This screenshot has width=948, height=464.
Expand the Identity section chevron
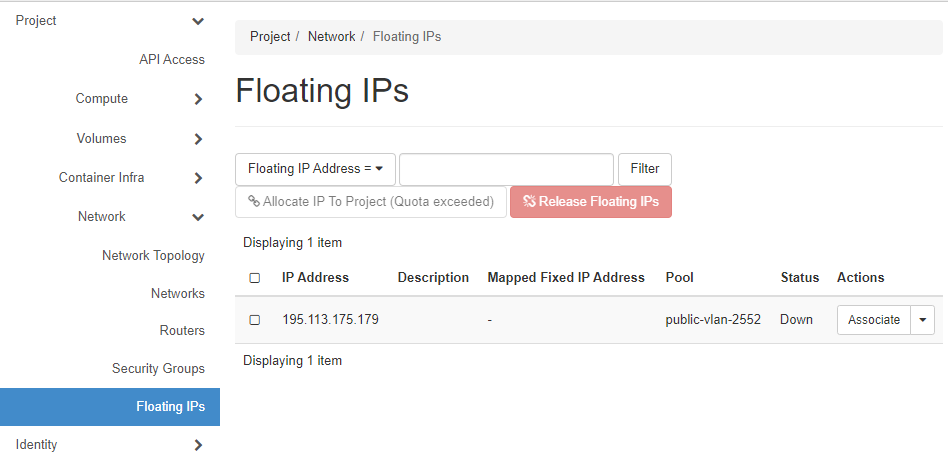[x=198, y=445]
